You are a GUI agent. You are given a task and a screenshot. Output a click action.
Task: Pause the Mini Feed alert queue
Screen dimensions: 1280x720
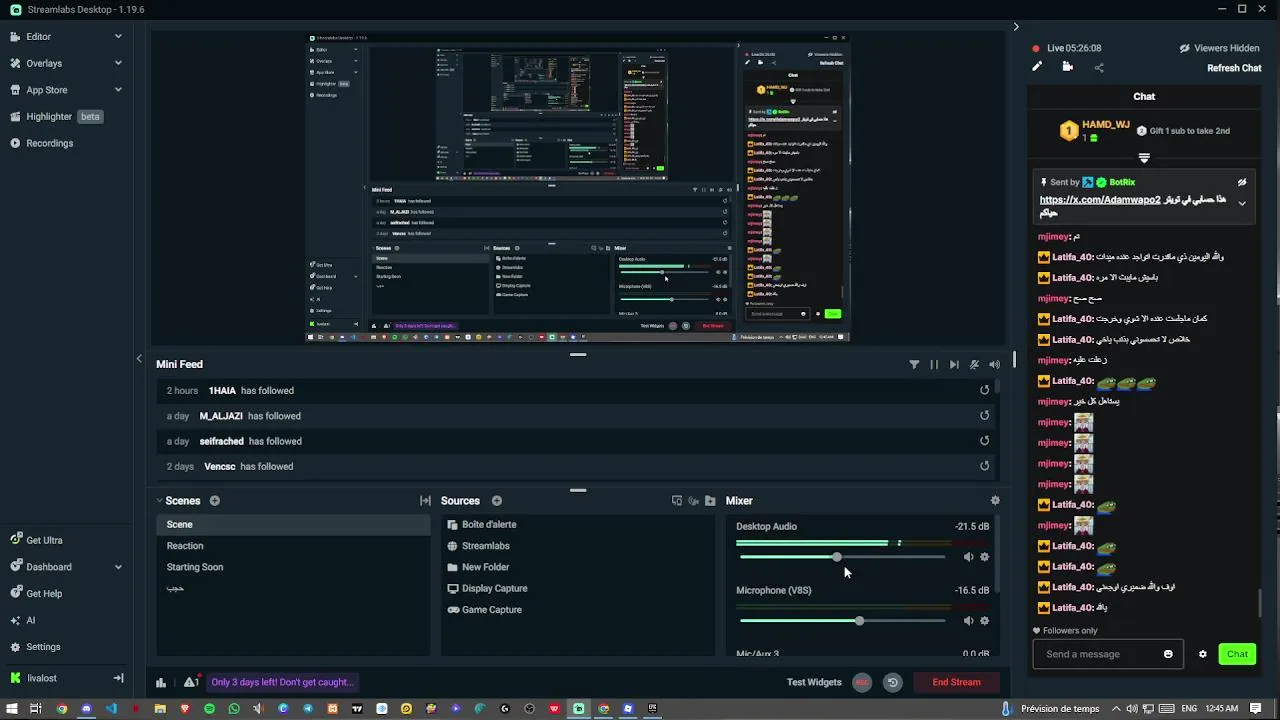pyautogui.click(x=934, y=365)
